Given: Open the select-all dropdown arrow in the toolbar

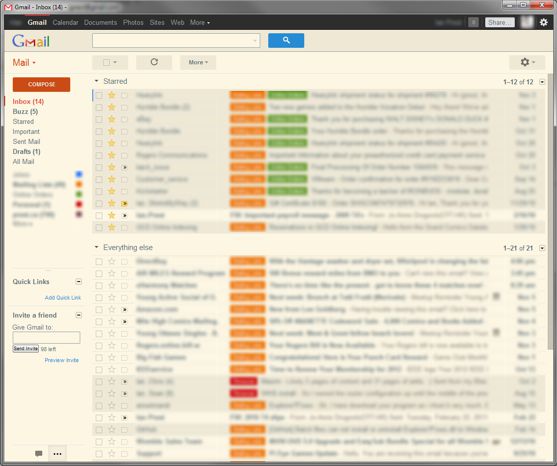Looking at the screenshot, I should click(115, 62).
